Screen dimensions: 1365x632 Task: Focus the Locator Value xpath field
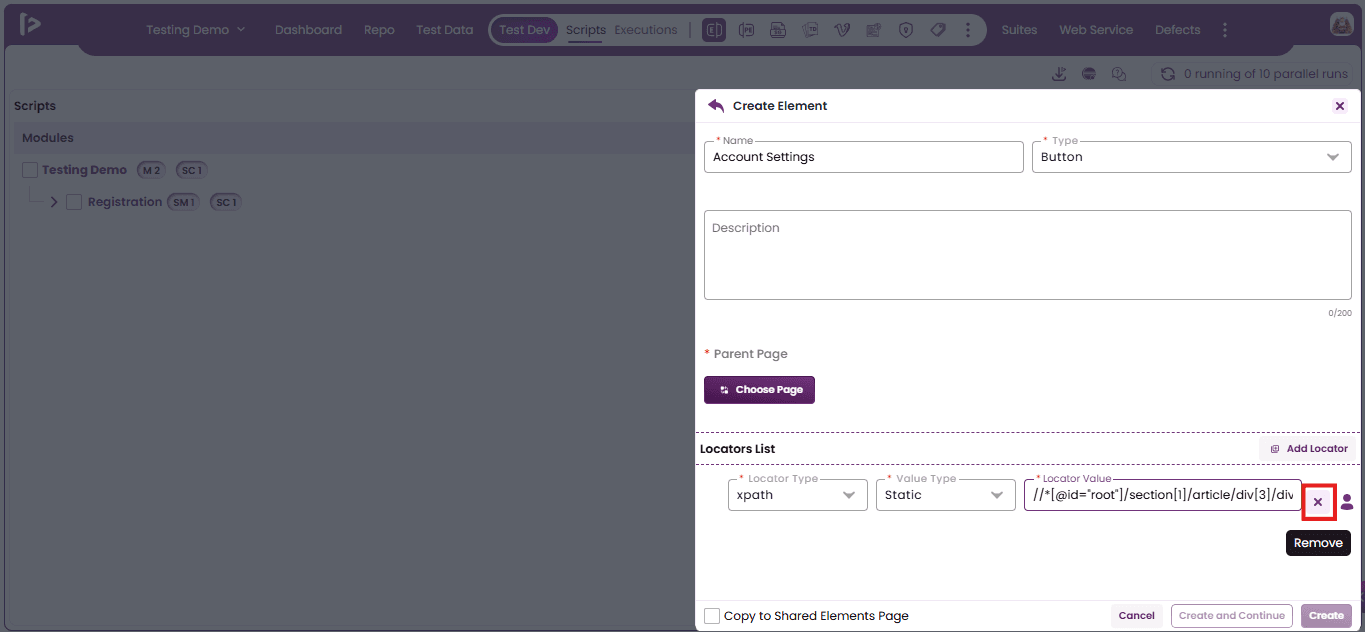click(1163, 495)
